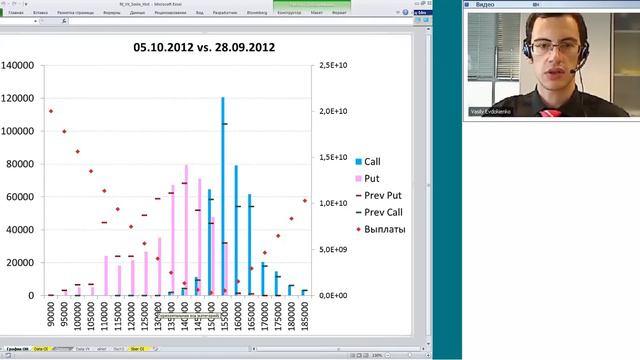Click the insert function fx button
Viewport: 640px width, 360px height.
(64, 21)
